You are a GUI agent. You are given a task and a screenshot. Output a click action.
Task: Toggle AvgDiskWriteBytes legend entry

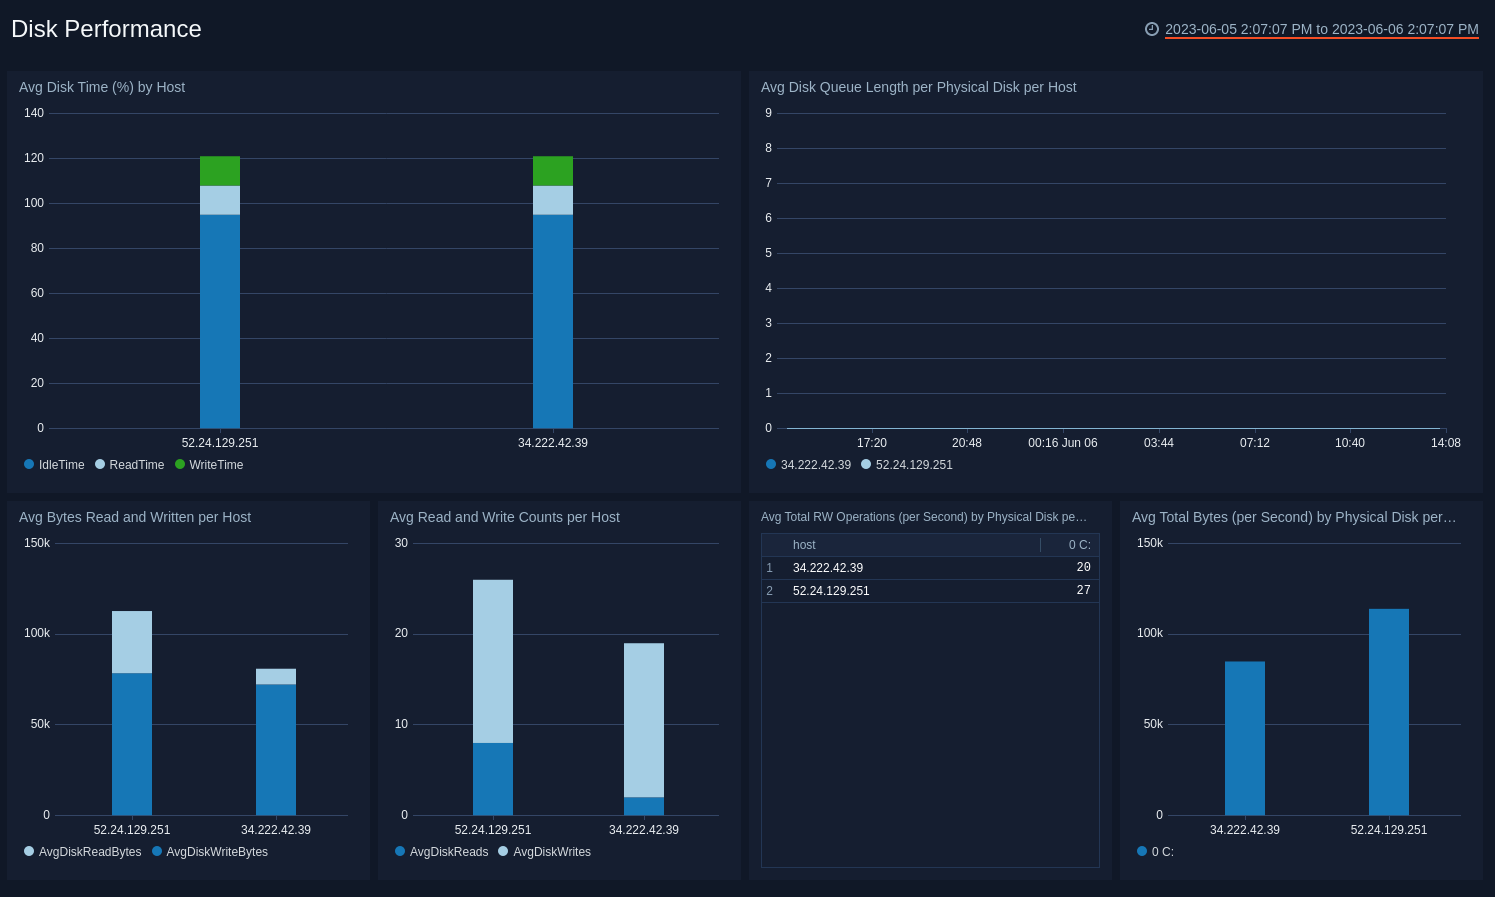coord(210,852)
